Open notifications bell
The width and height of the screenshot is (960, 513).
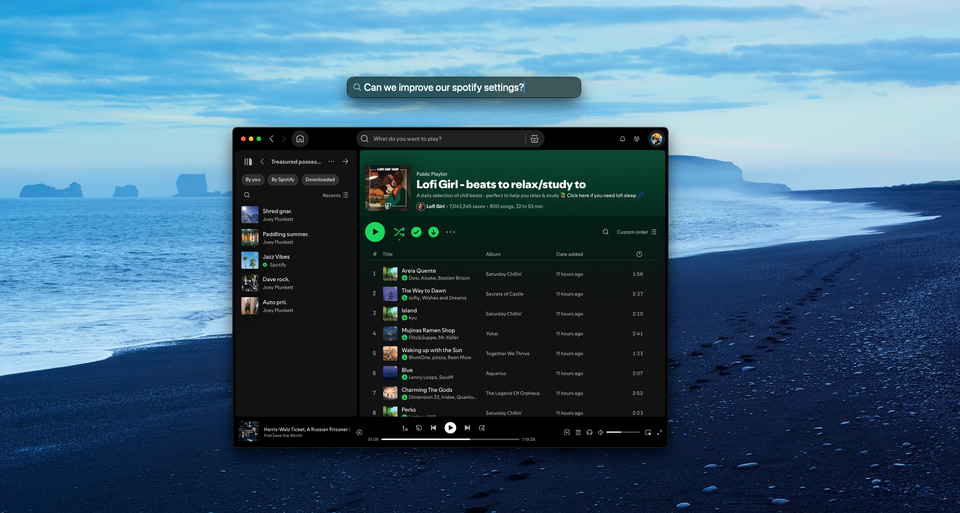click(x=623, y=139)
